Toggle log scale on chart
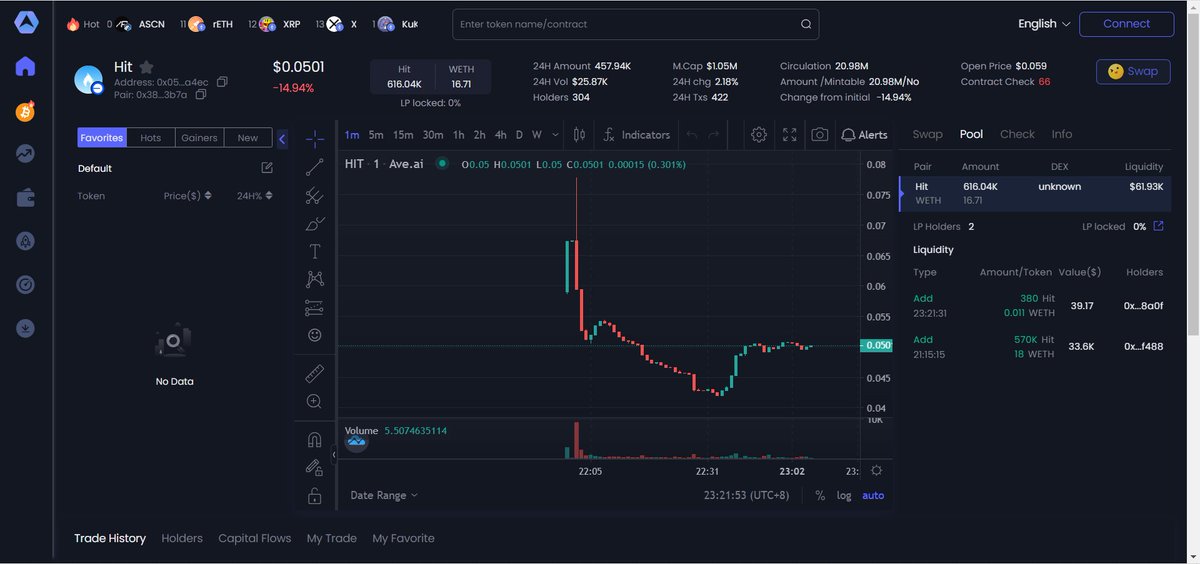1200x564 pixels. (844, 495)
